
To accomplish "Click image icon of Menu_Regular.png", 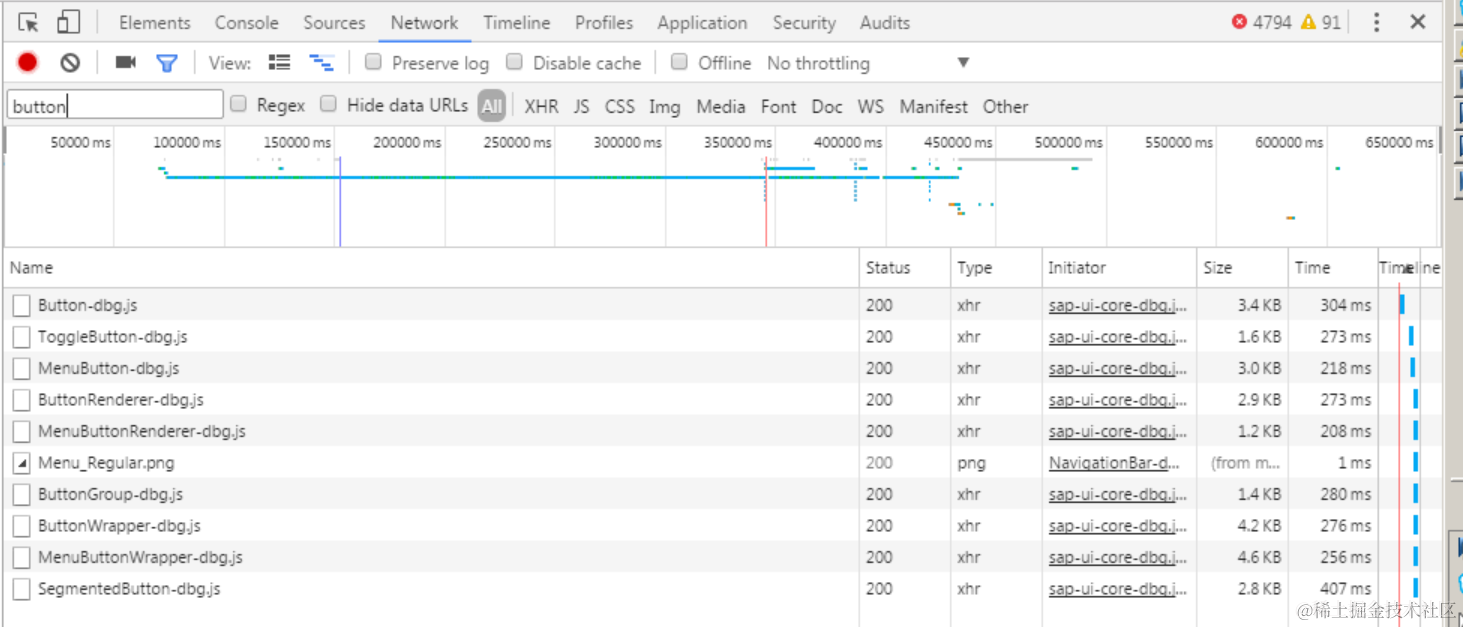I will click(x=21, y=463).
